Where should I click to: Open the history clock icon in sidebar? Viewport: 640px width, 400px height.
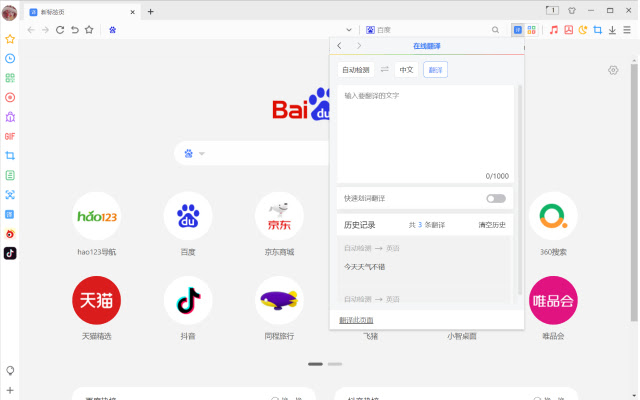(x=10, y=58)
